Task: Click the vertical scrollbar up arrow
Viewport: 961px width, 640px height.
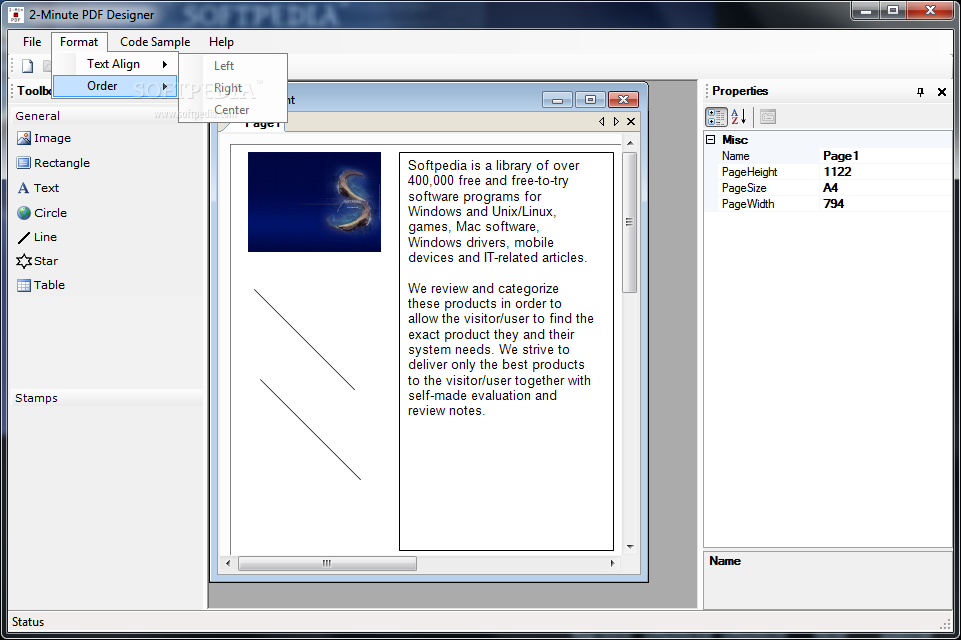Action: [x=629, y=143]
